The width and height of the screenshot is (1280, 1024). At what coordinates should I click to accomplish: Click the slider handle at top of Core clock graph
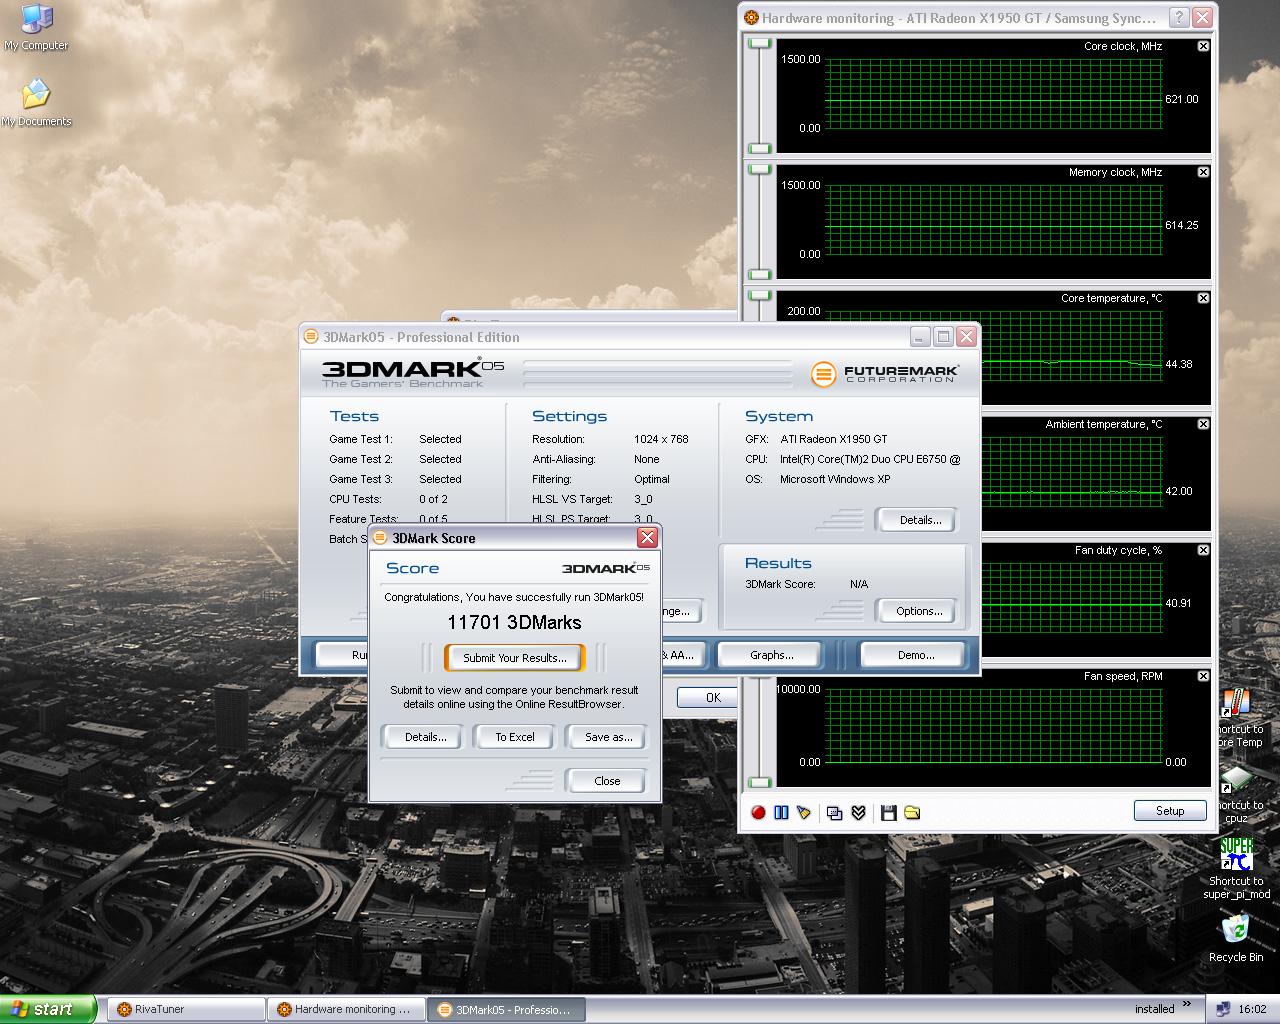coord(761,43)
